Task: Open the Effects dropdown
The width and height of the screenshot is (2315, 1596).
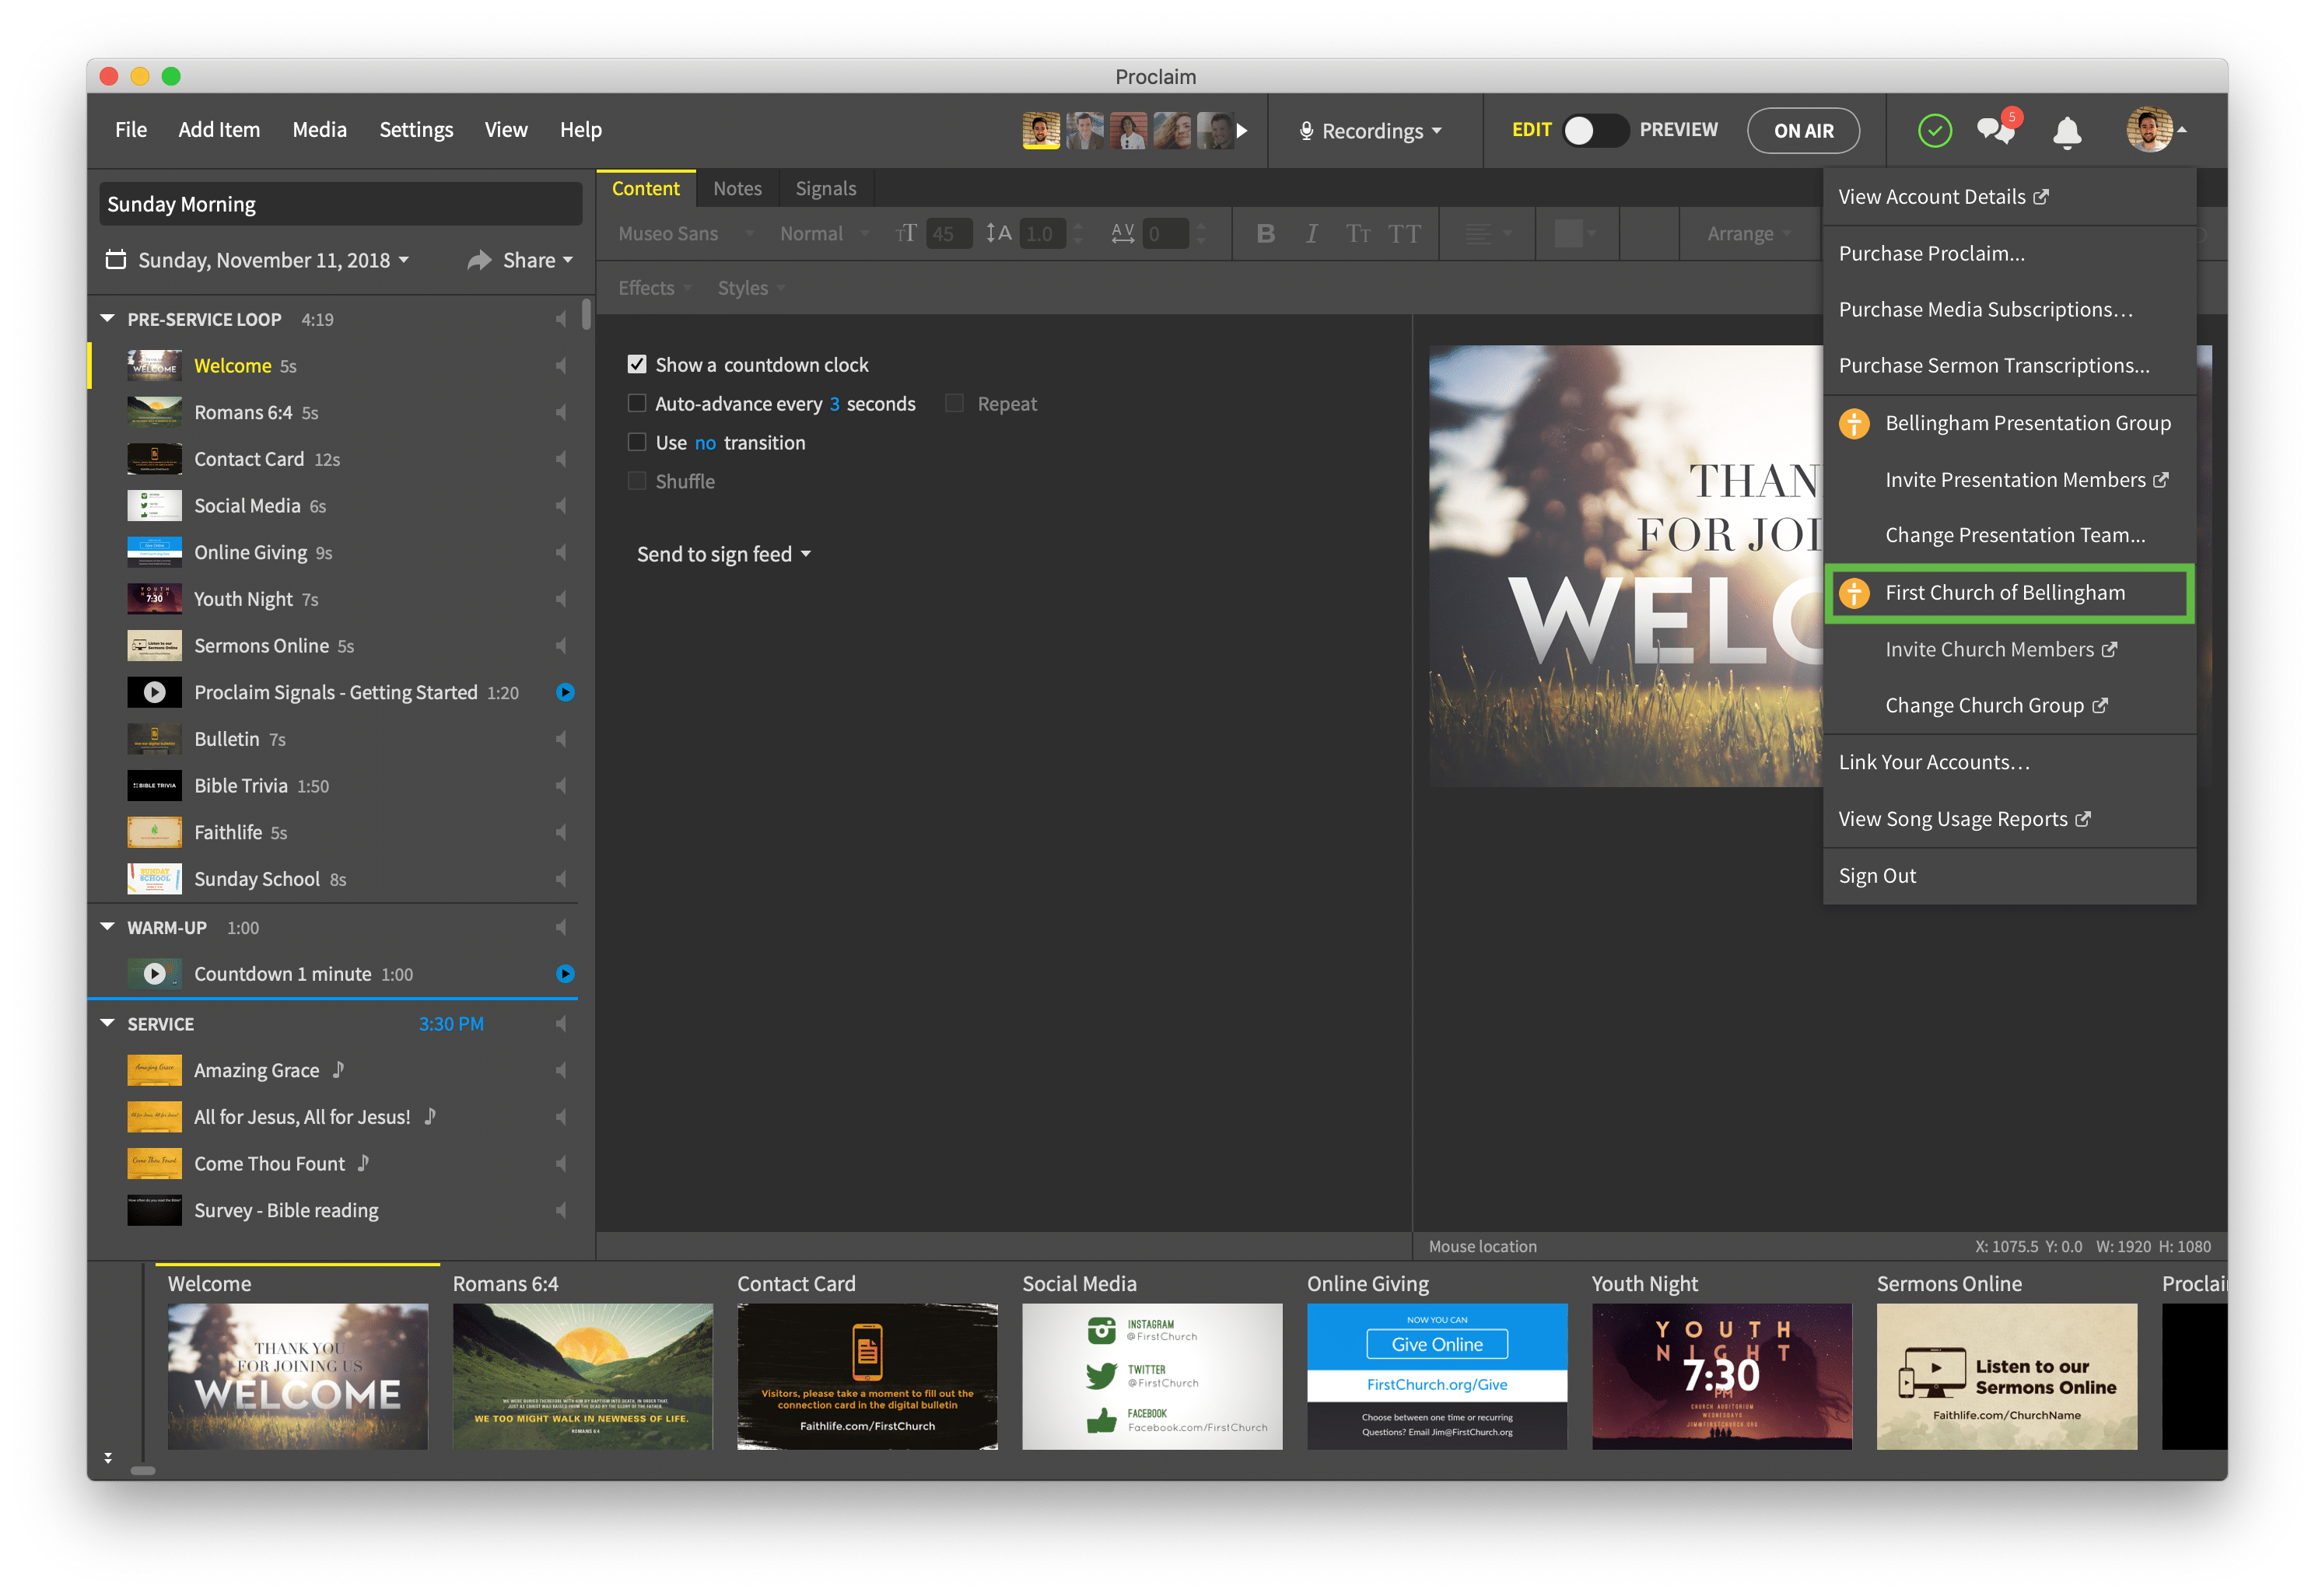Action: pyautogui.click(x=654, y=288)
